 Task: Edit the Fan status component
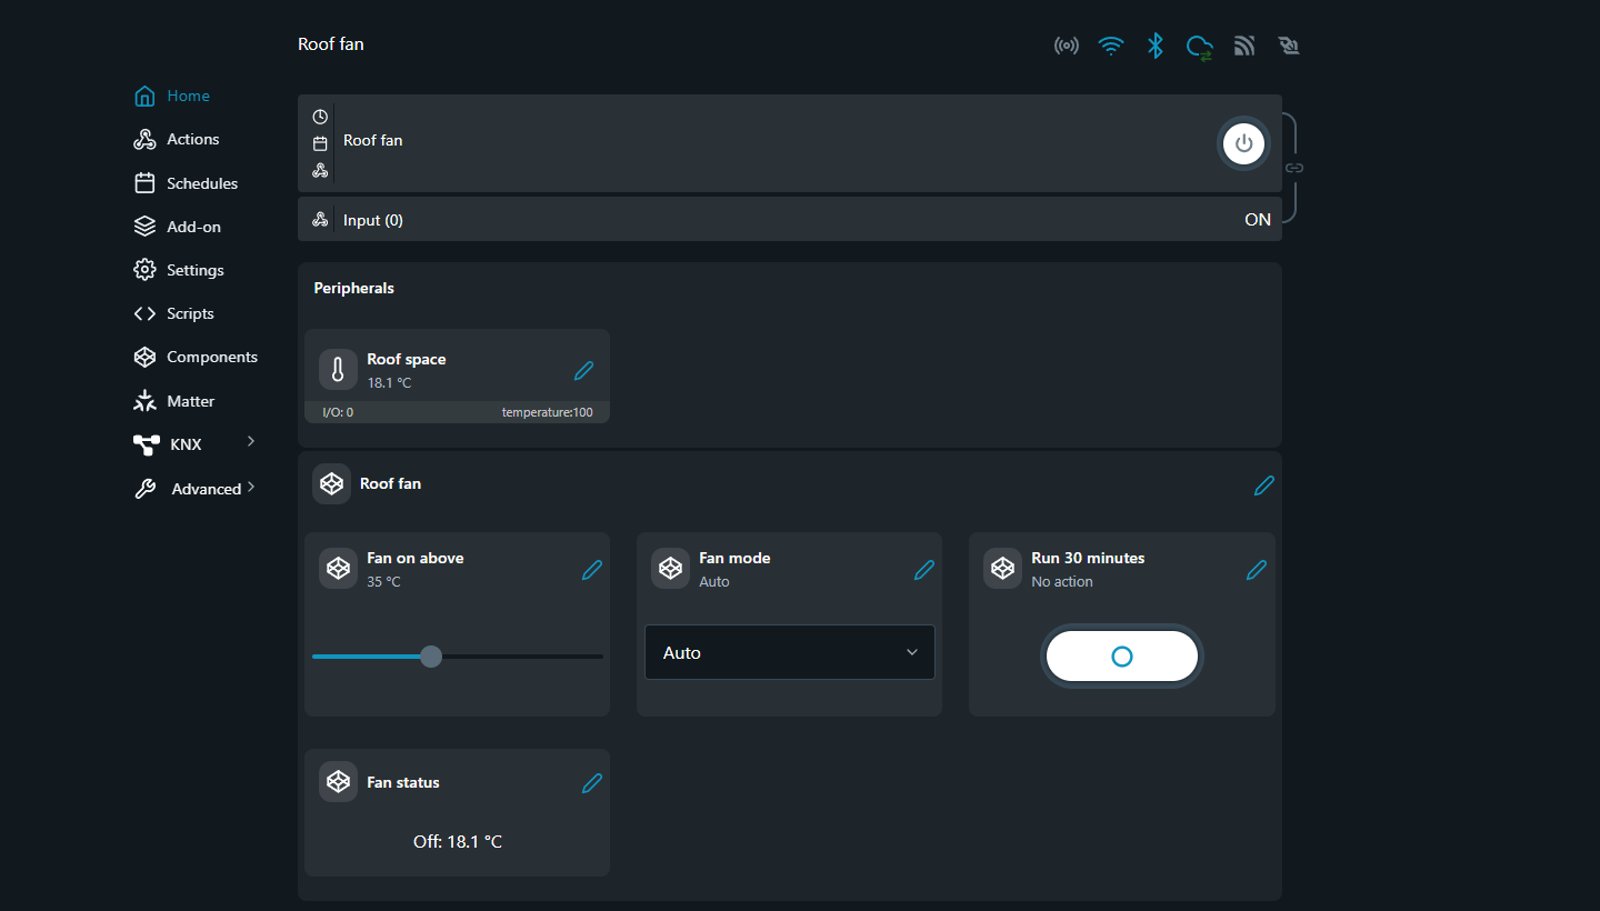click(x=592, y=783)
